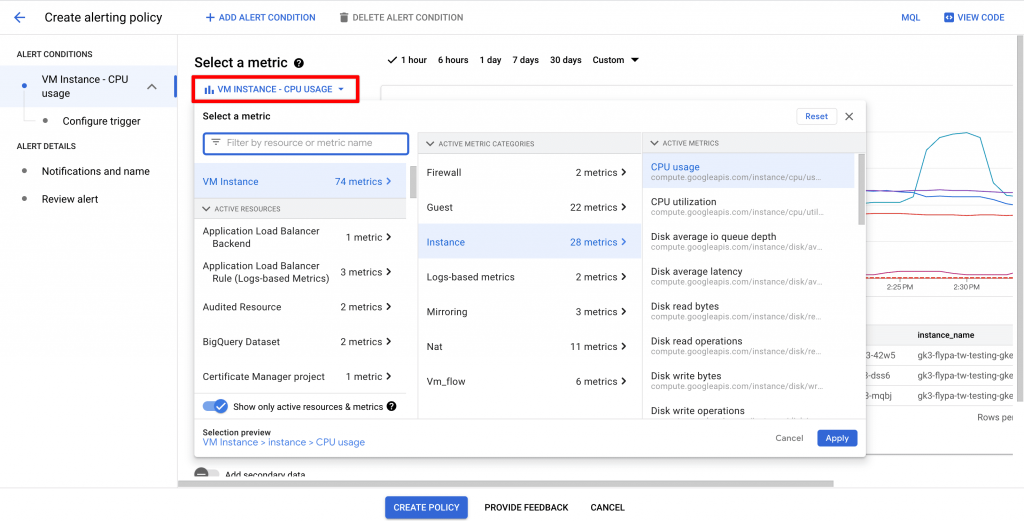Toggle Add secondary data switch
1024x521 pixels.
click(206, 475)
